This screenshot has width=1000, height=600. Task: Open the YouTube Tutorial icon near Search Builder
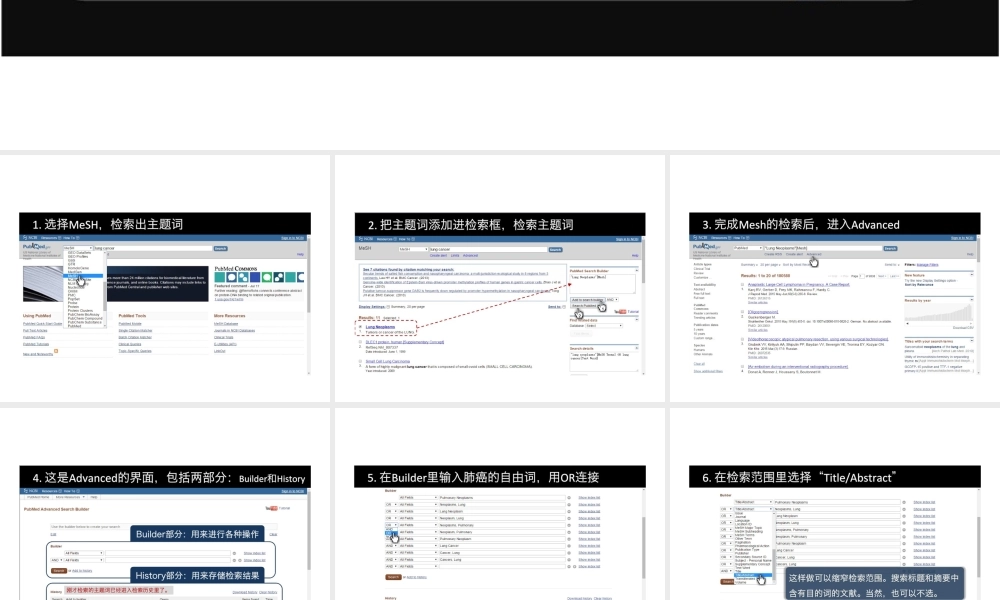click(622, 311)
